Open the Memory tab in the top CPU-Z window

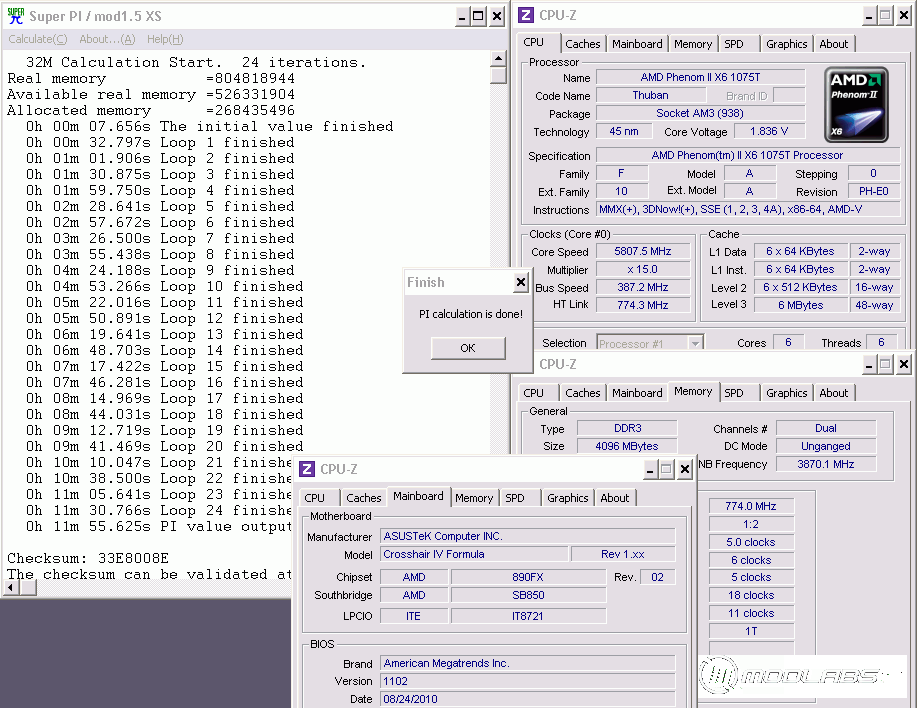[693, 44]
